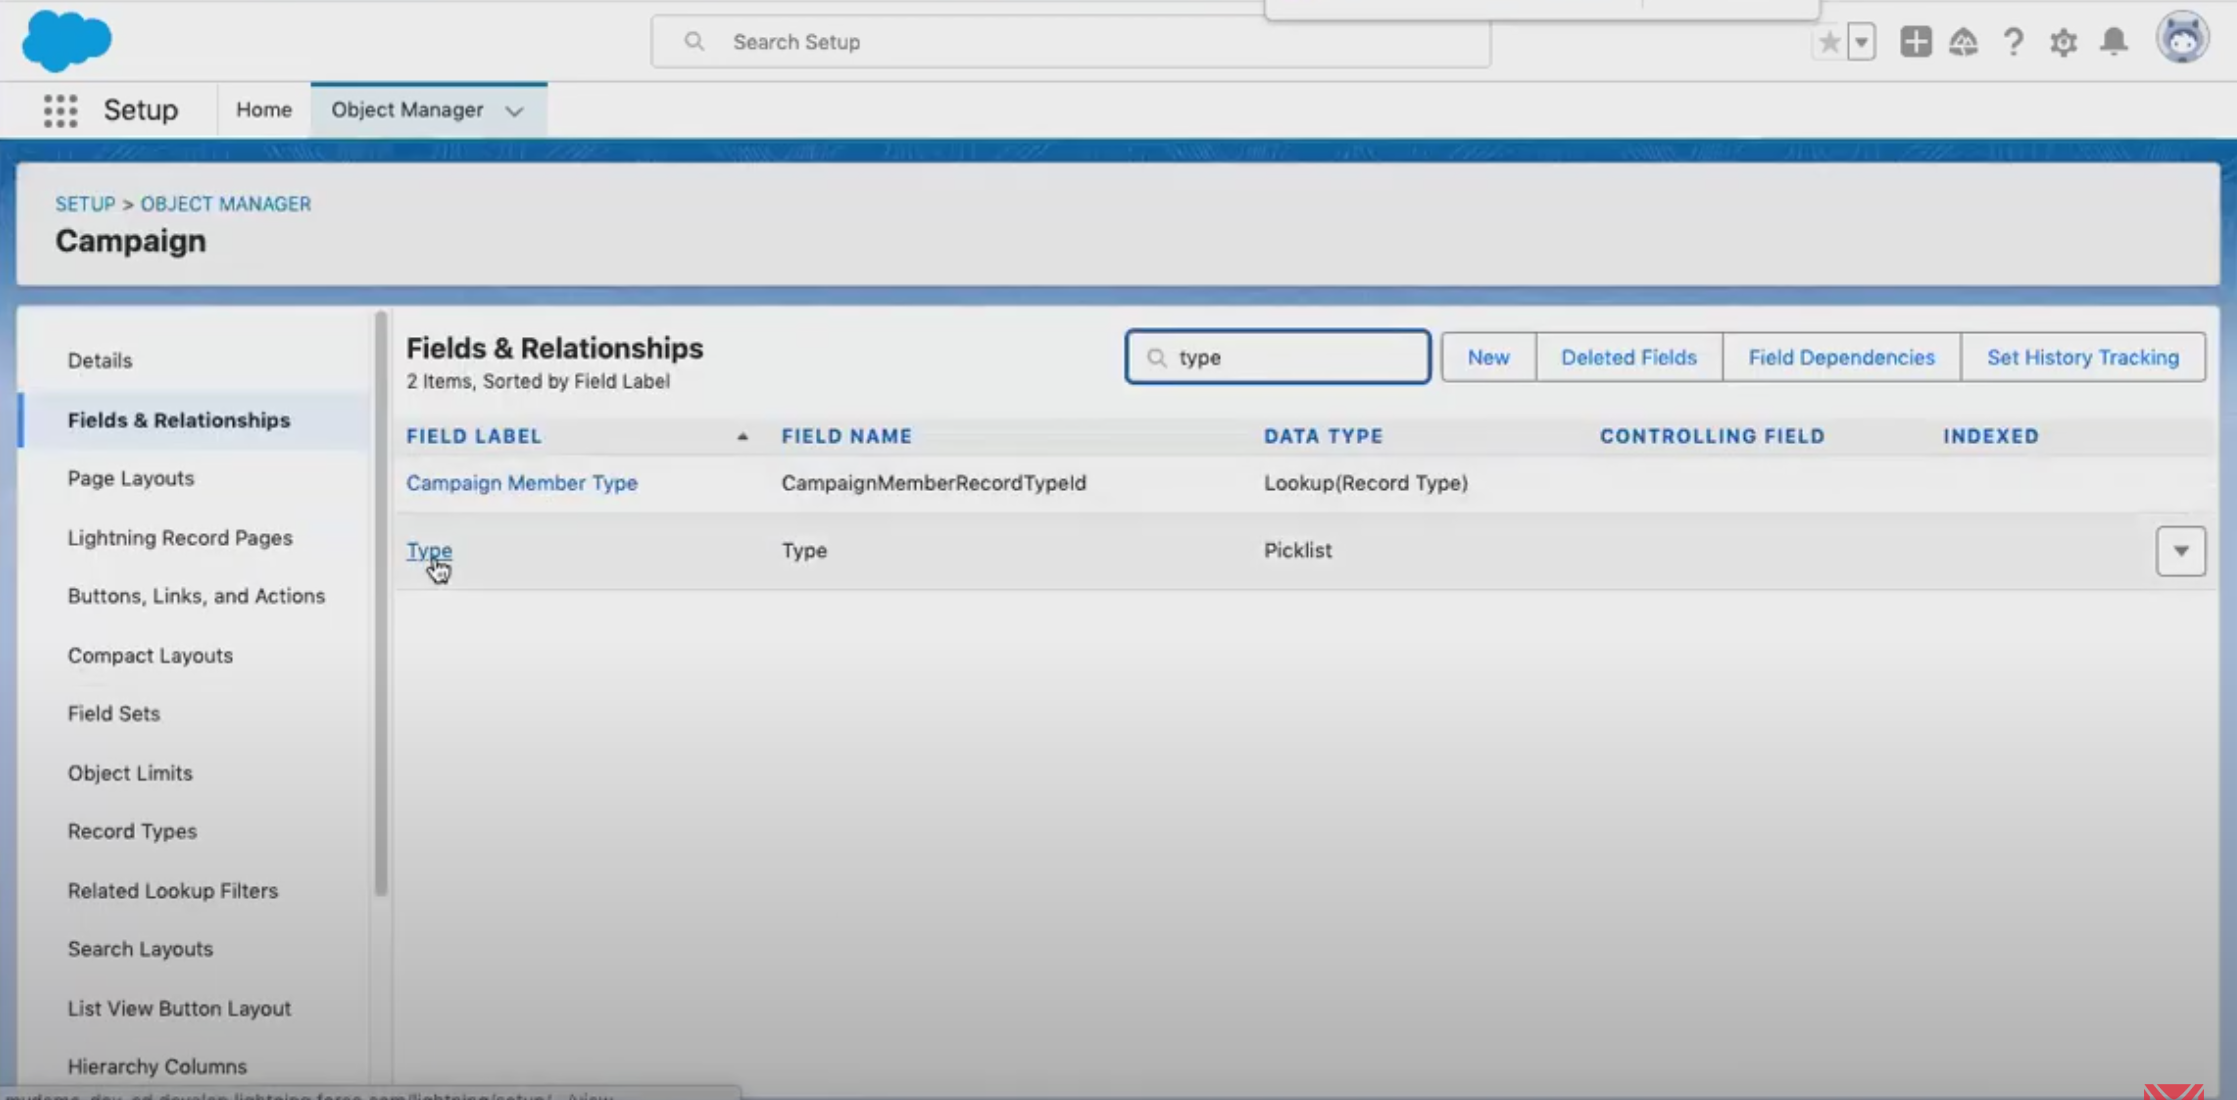Click the Picklist data type cell
Image resolution: width=2237 pixels, height=1100 pixels.
1297,551
